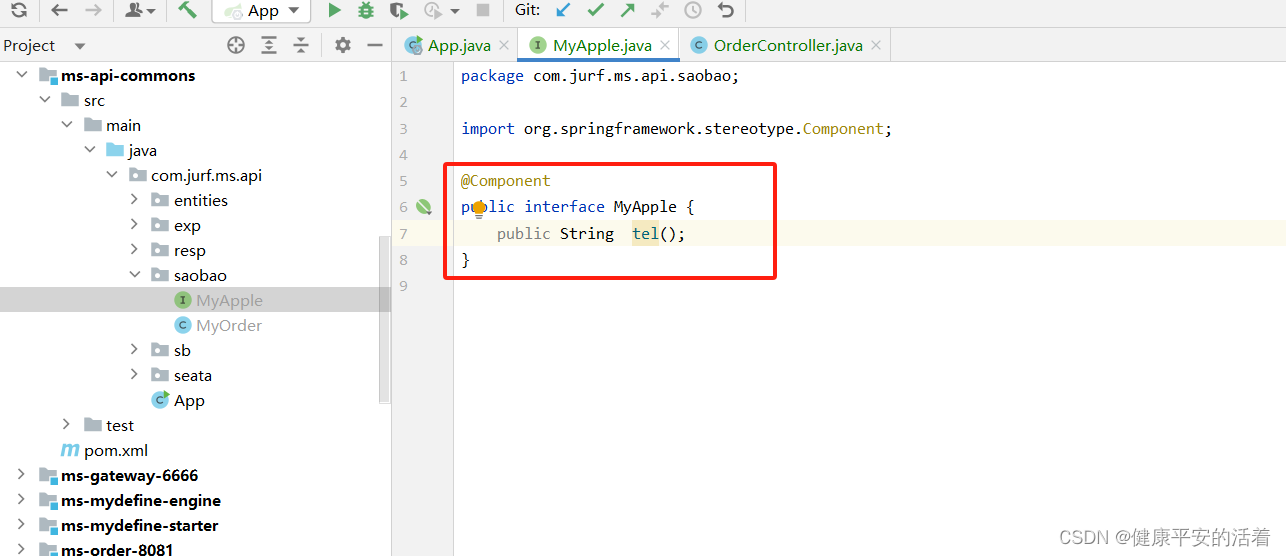Hide the Project panel with the minus
The height and width of the screenshot is (556, 1286).
[x=375, y=45]
